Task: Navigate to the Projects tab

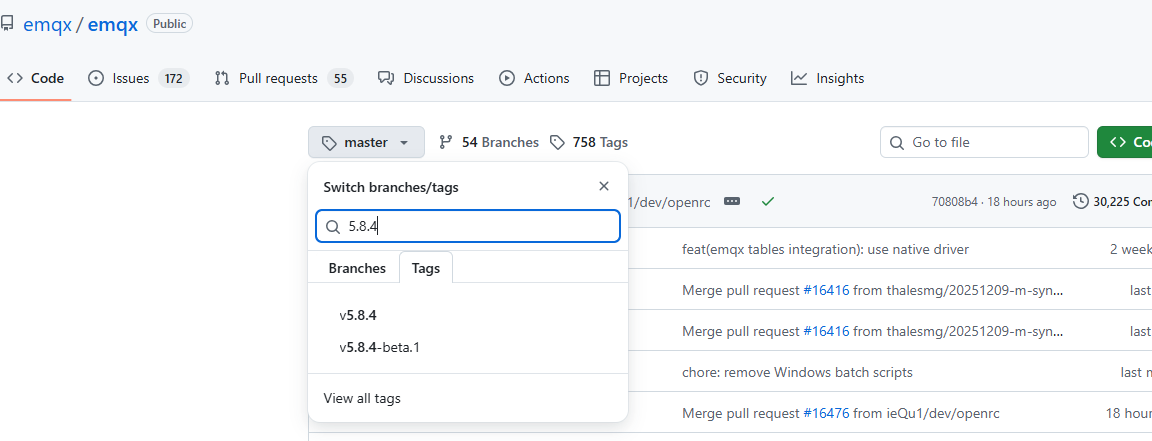Action: [631, 78]
